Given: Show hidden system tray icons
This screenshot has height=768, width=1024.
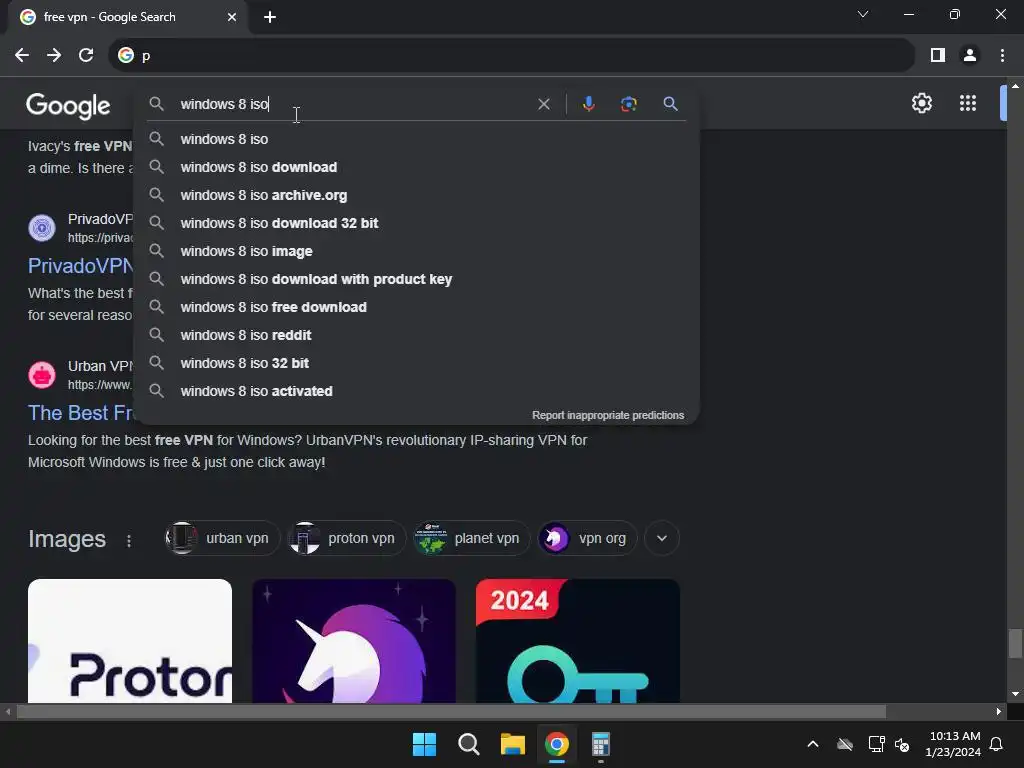Looking at the screenshot, I should click(812, 744).
